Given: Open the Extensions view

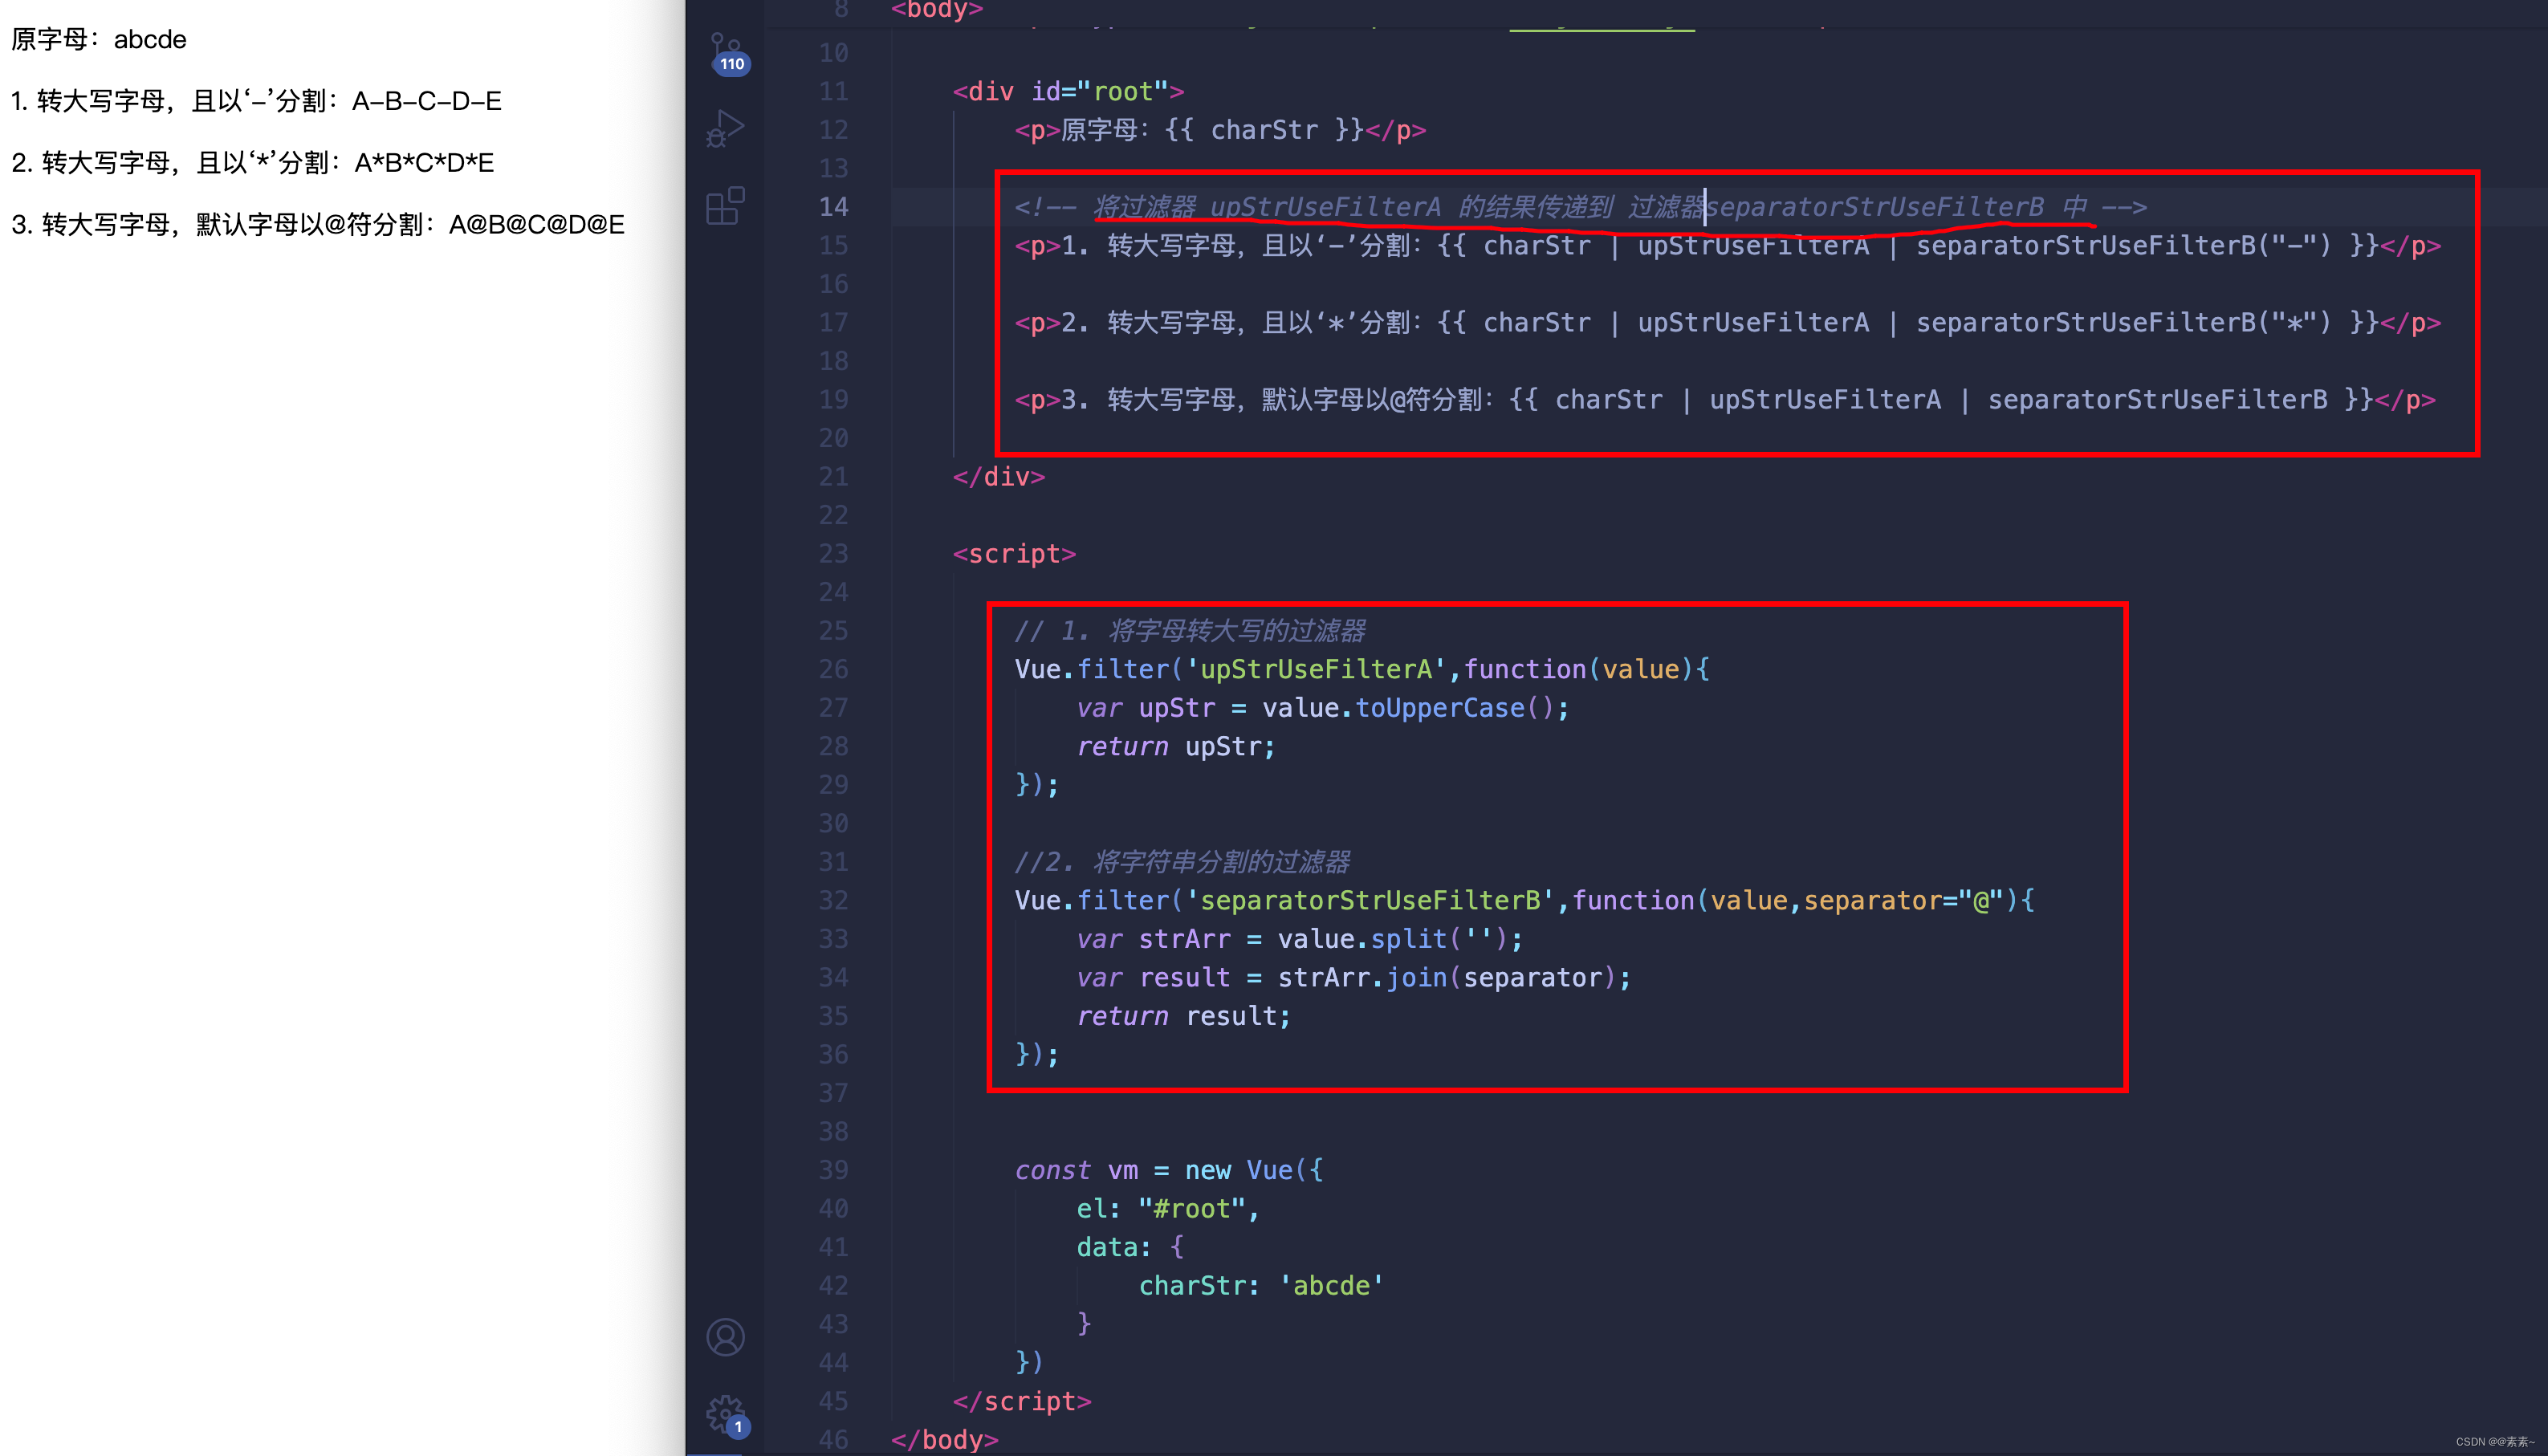Looking at the screenshot, I should 726,206.
